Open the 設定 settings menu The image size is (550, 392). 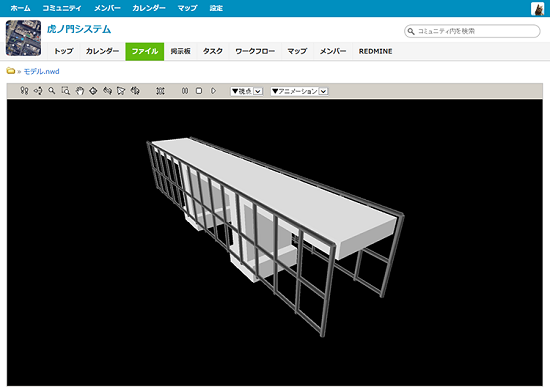pyautogui.click(x=216, y=8)
